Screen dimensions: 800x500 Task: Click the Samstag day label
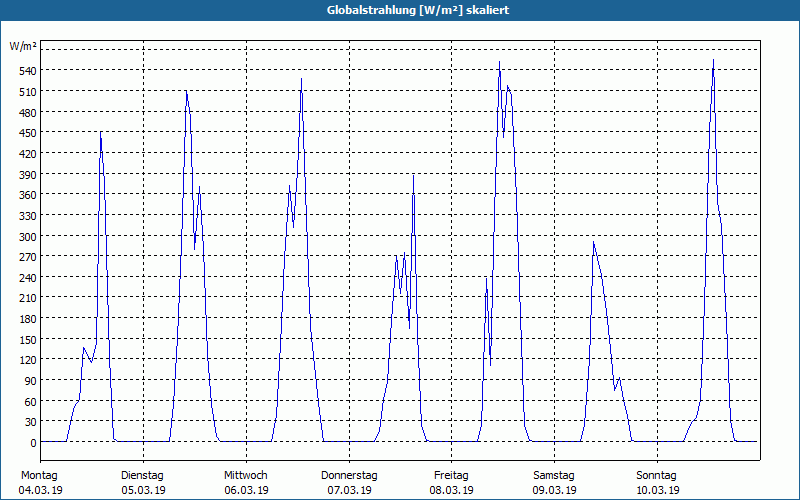click(x=554, y=476)
